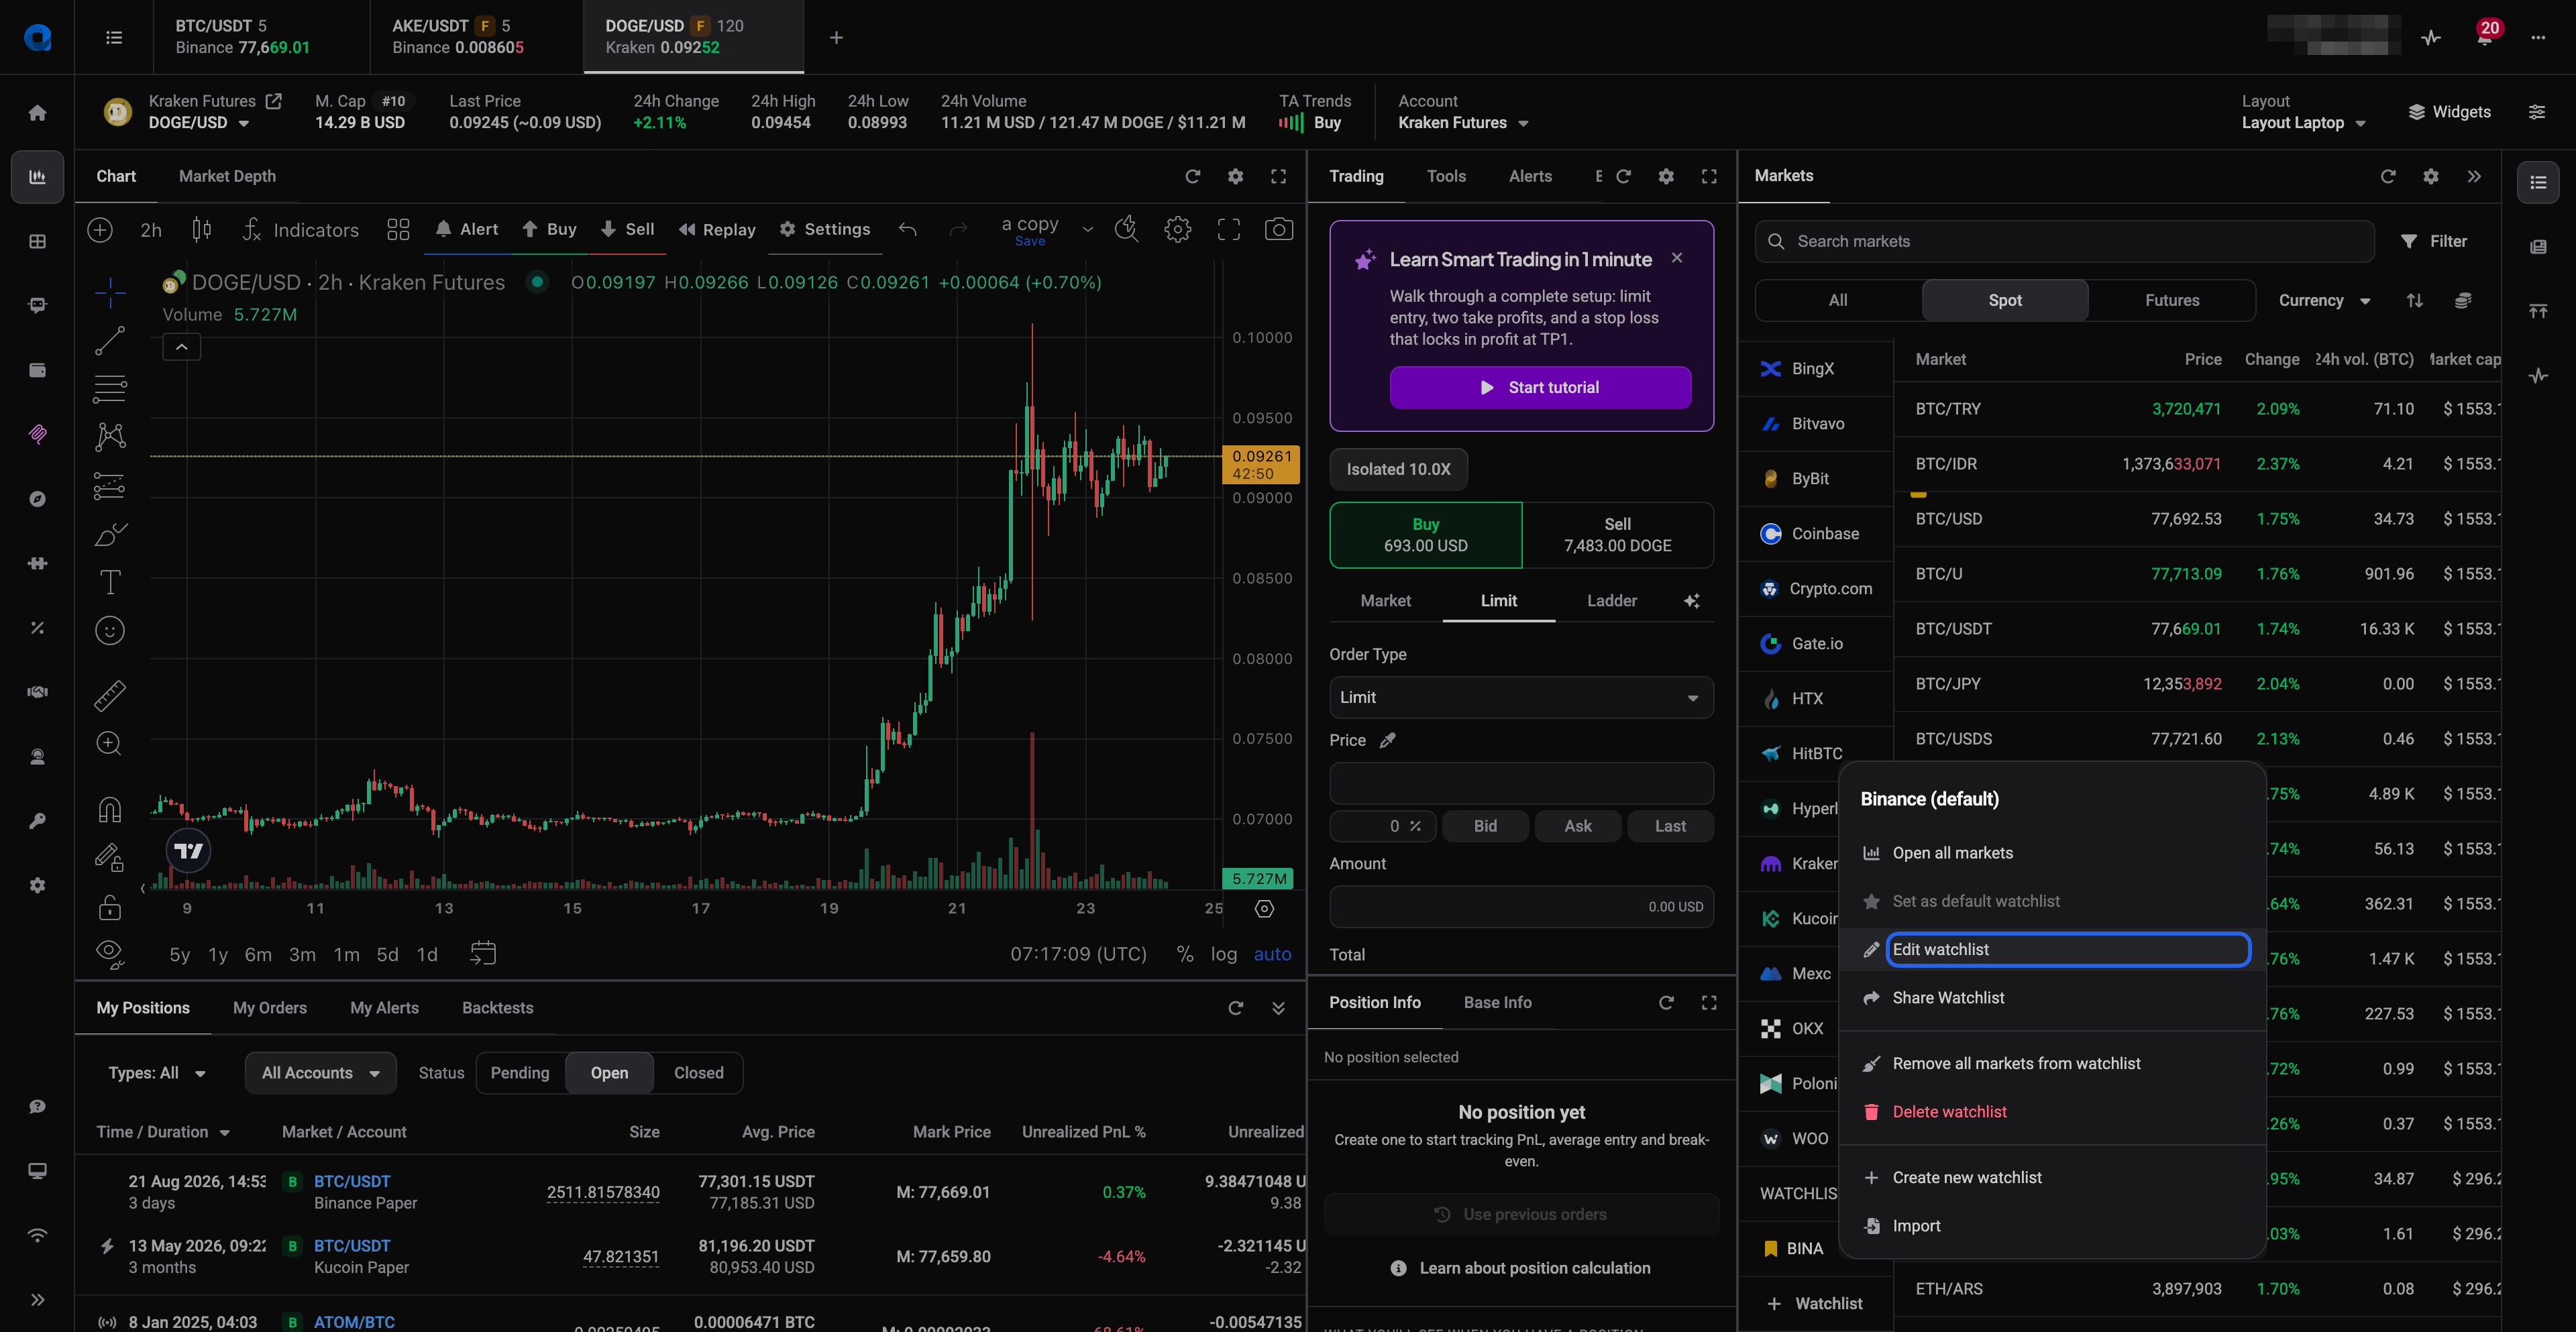Open the DOGE/USD market selector dropdown
The width and height of the screenshot is (2576, 1332).
[x=199, y=123]
